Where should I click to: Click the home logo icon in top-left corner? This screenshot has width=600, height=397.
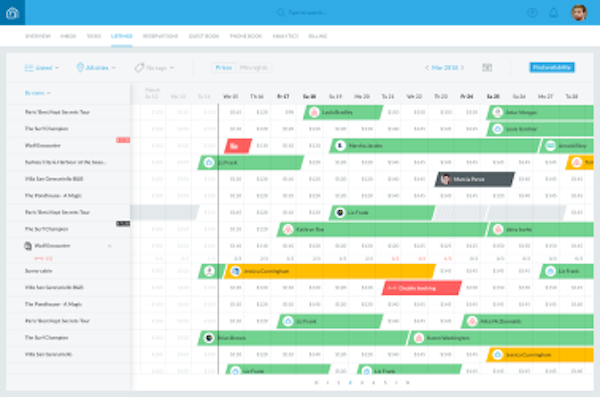[12, 13]
